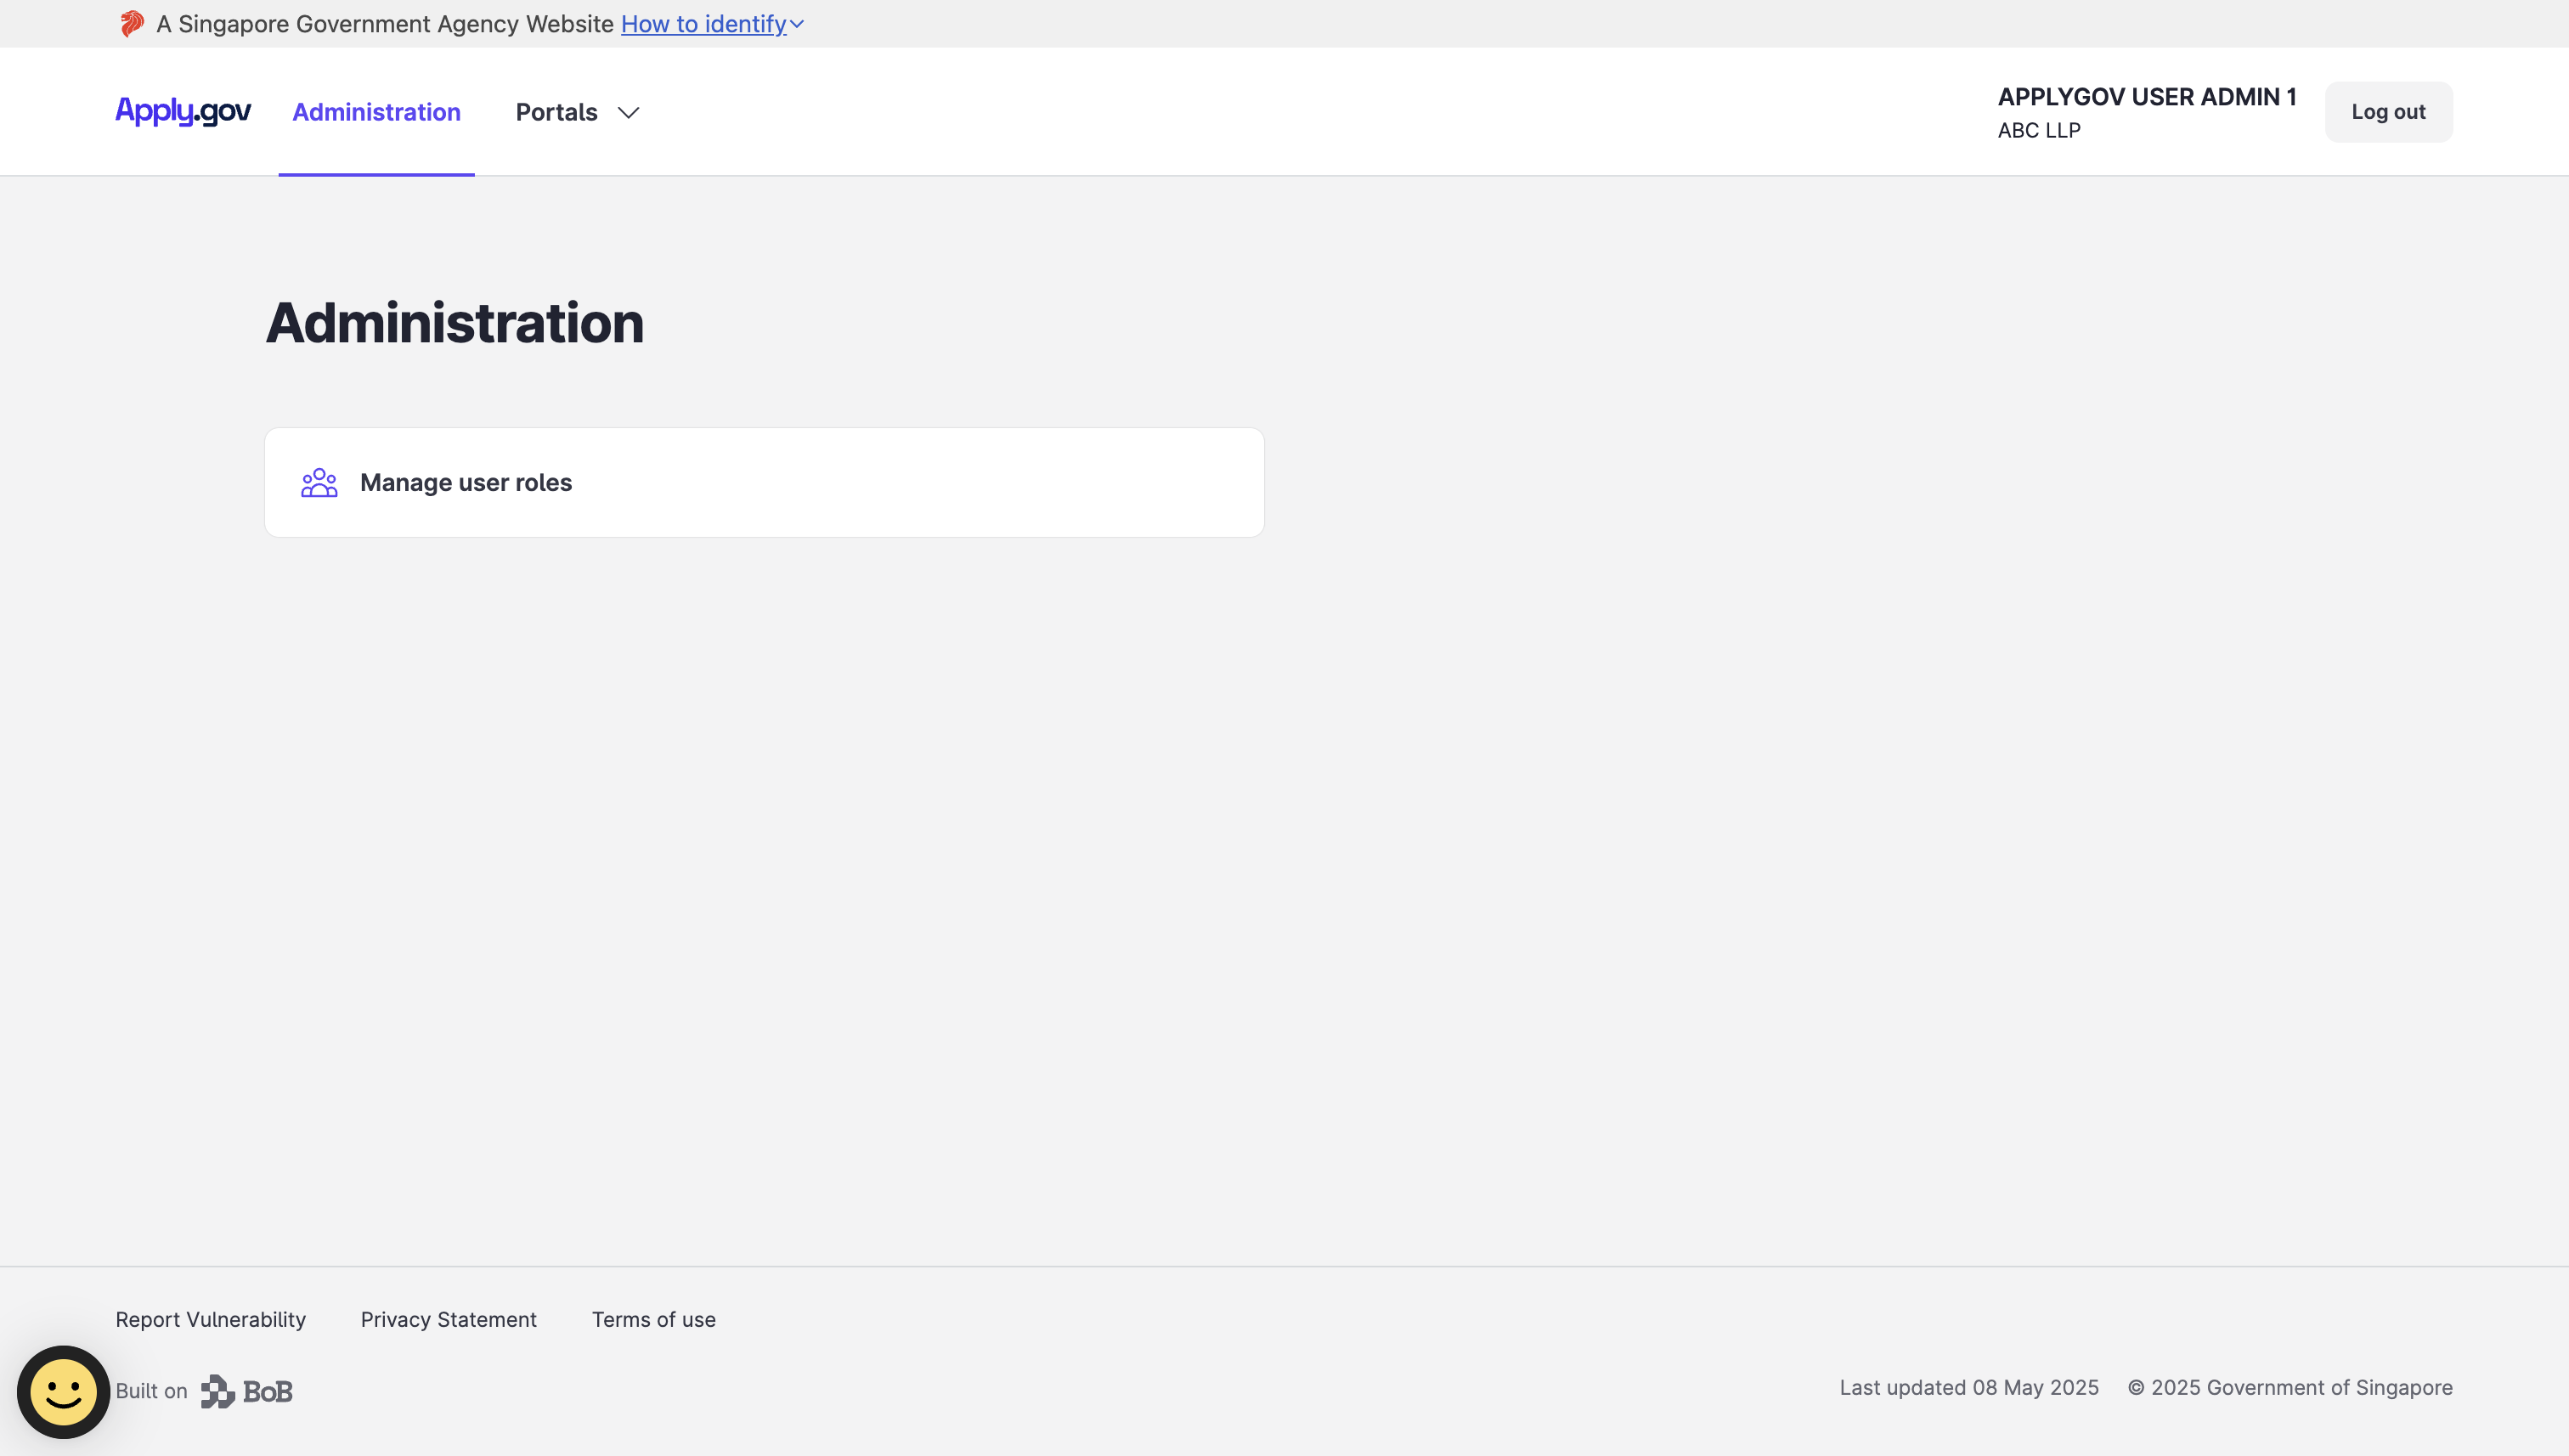
Task: Switch to the Administration tab
Action: pos(376,112)
